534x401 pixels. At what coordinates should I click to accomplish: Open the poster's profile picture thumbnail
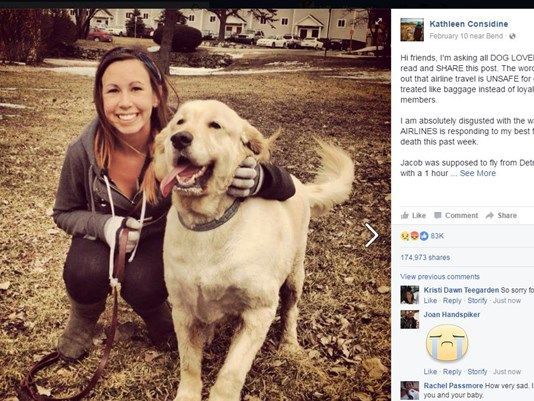(412, 30)
